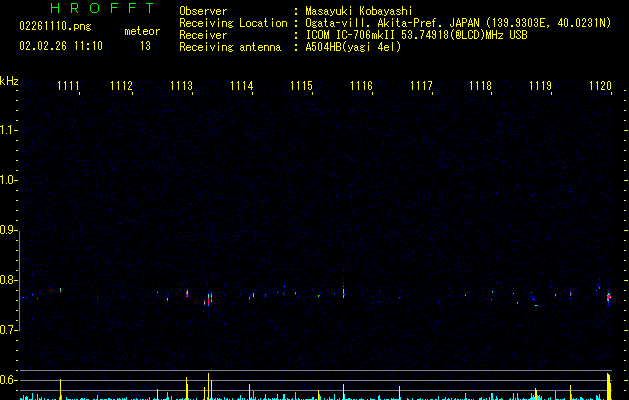Click the bright meteor echo at 1120

click(x=609, y=298)
